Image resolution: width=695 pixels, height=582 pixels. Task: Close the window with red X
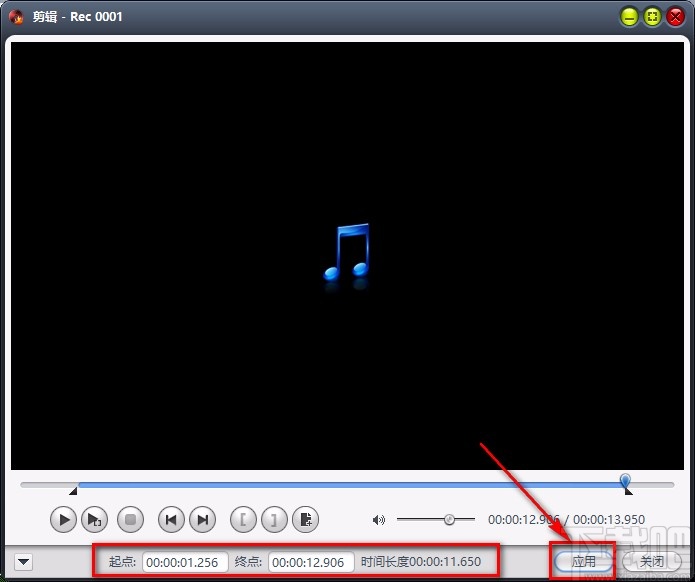[675, 17]
